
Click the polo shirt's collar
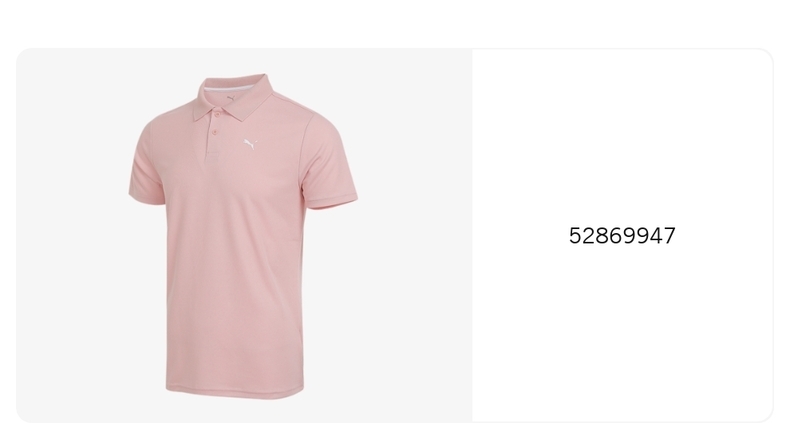pos(234,98)
